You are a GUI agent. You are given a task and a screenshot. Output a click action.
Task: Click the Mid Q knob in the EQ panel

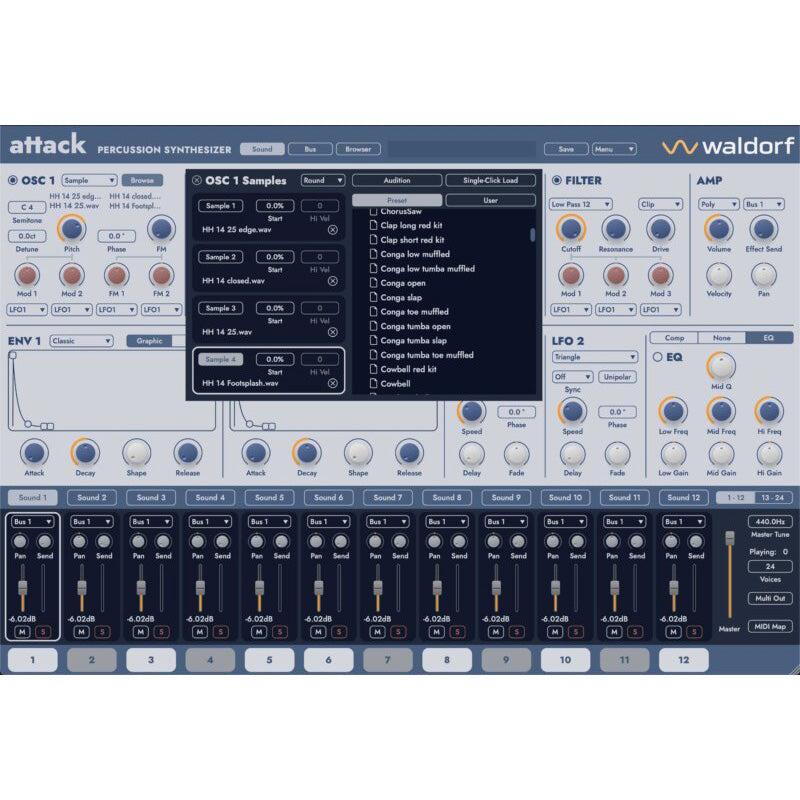pyautogui.click(x=721, y=363)
